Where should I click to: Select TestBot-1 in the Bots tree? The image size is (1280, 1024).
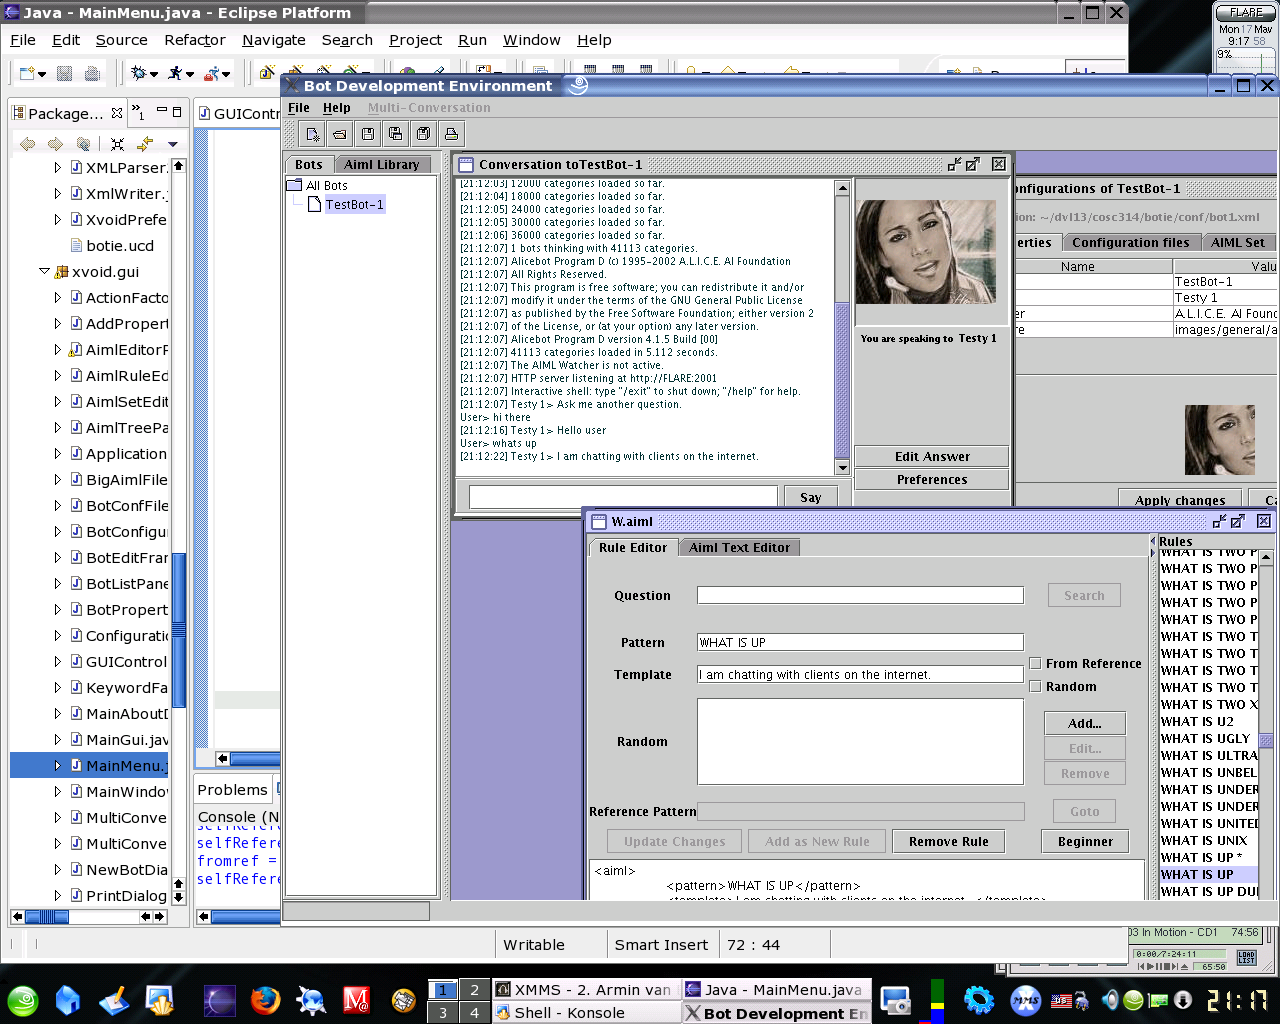(354, 204)
